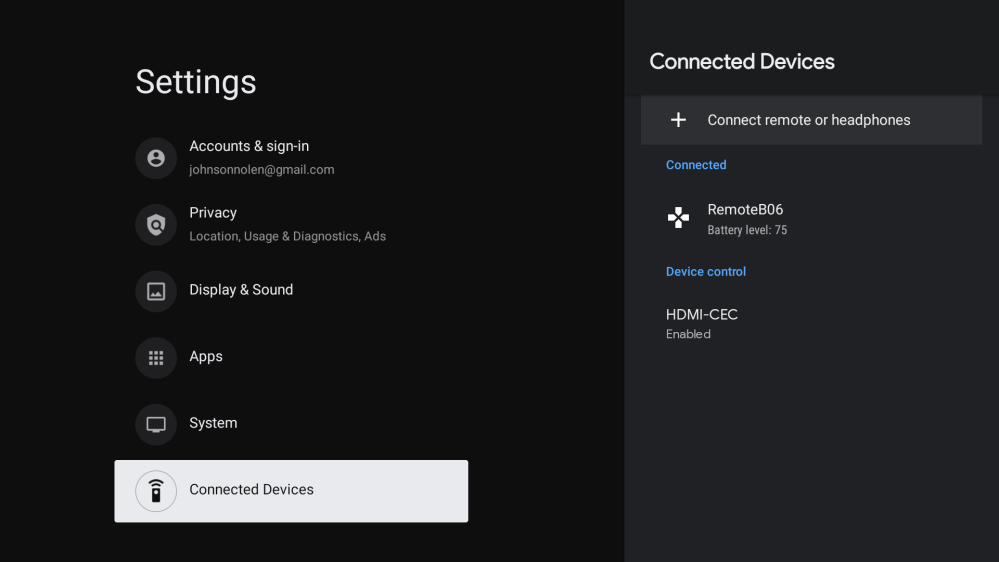This screenshot has height=562, width=999.
Task: Click the johnsonnolen@gmail.com account text
Action: point(262,170)
